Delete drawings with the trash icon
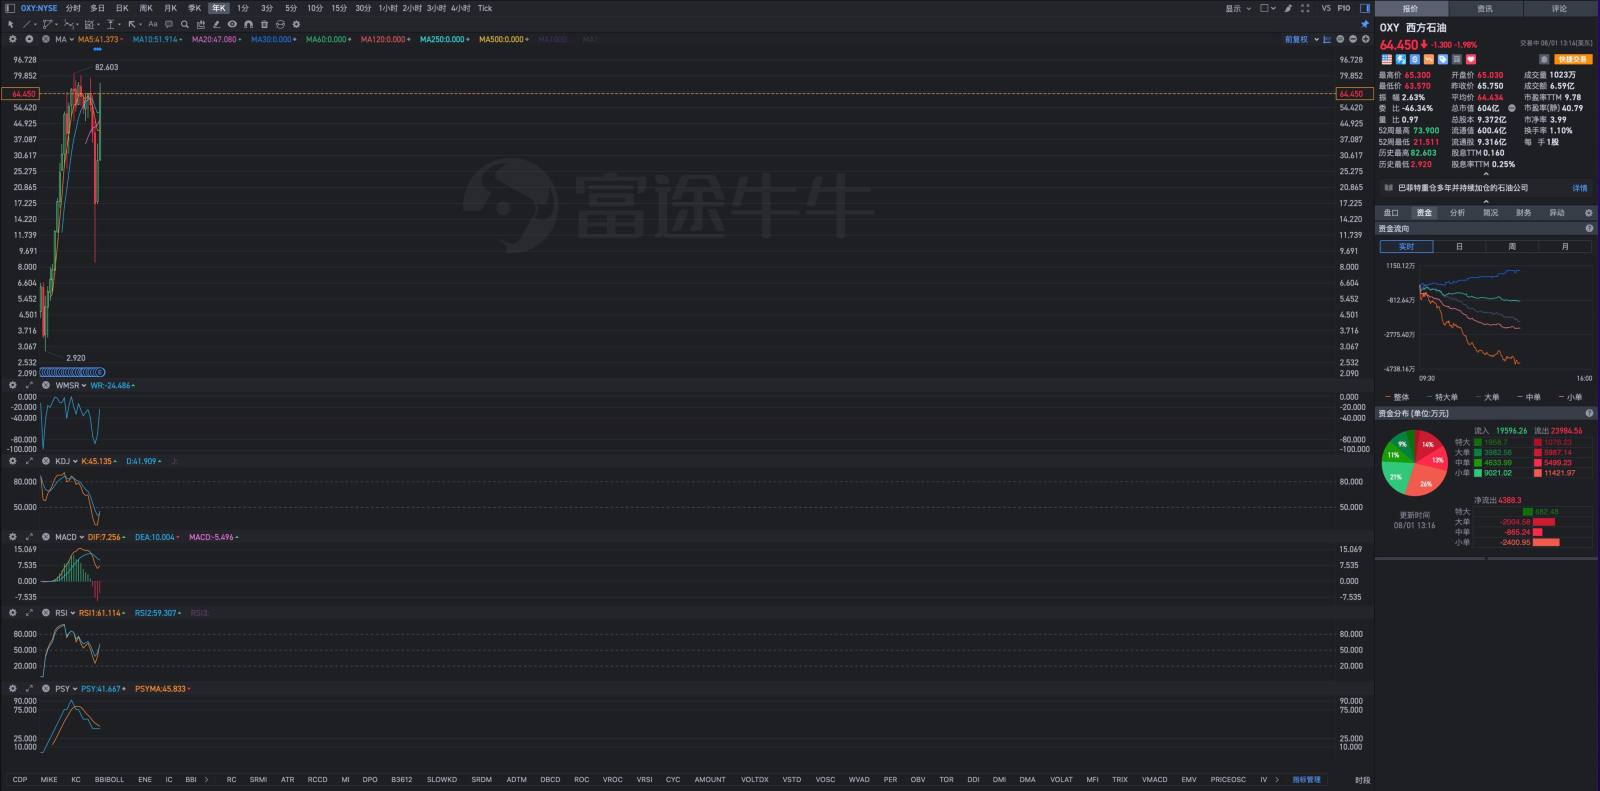1600x791 pixels. point(264,24)
